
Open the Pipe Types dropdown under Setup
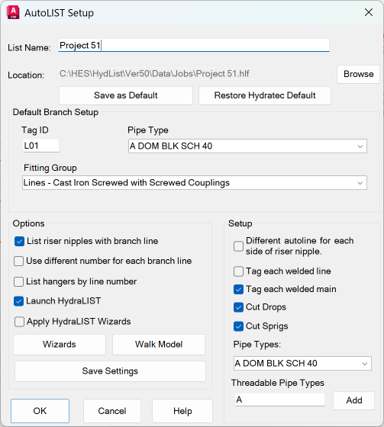[302, 363]
